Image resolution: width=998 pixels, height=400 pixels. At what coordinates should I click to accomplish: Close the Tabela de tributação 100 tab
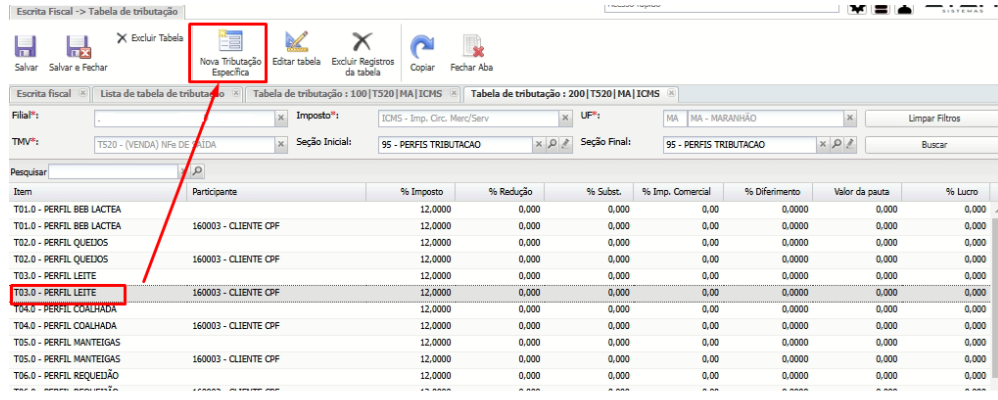(x=454, y=93)
